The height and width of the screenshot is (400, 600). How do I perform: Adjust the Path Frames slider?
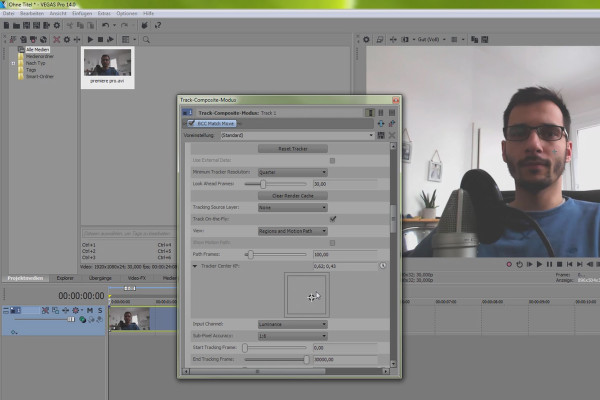(251, 255)
